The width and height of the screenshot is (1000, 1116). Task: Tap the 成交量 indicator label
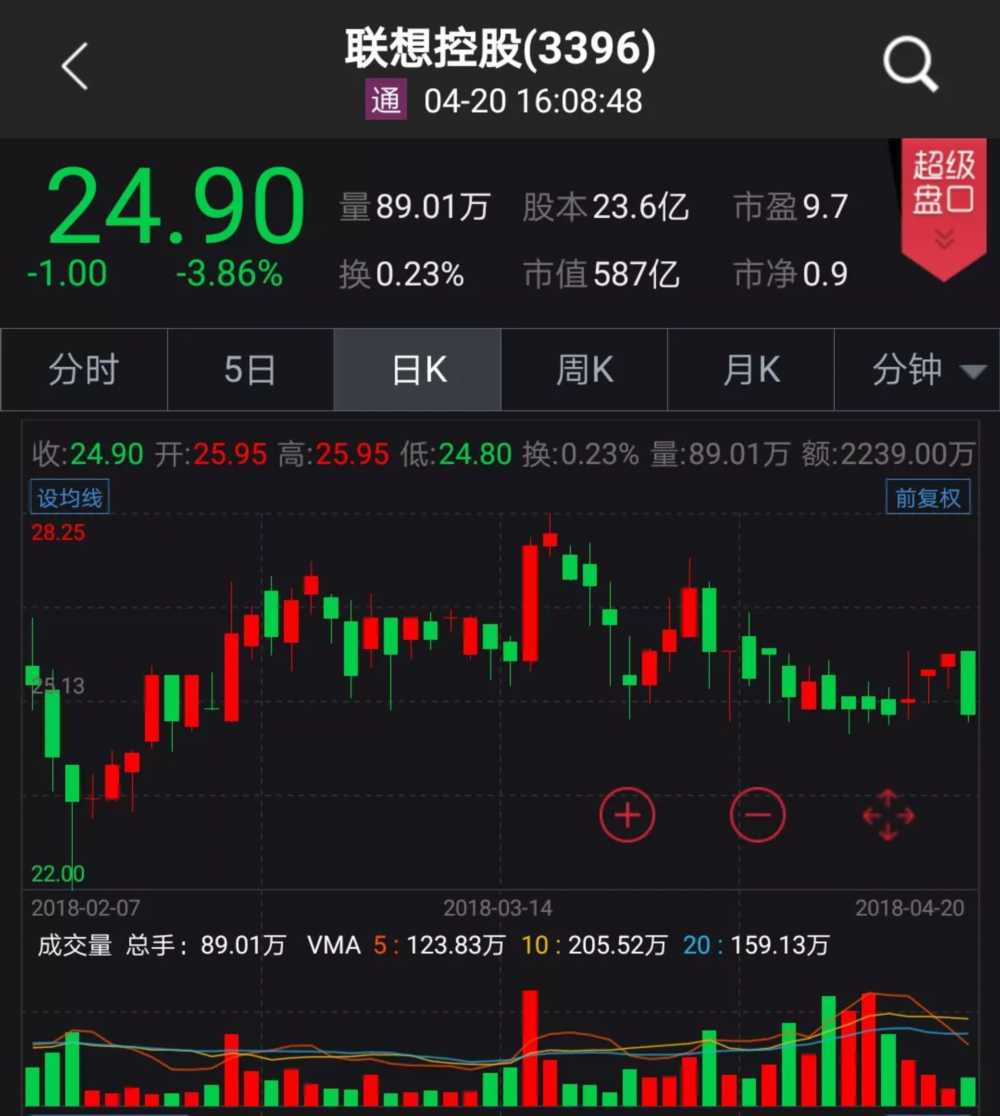click(74, 945)
